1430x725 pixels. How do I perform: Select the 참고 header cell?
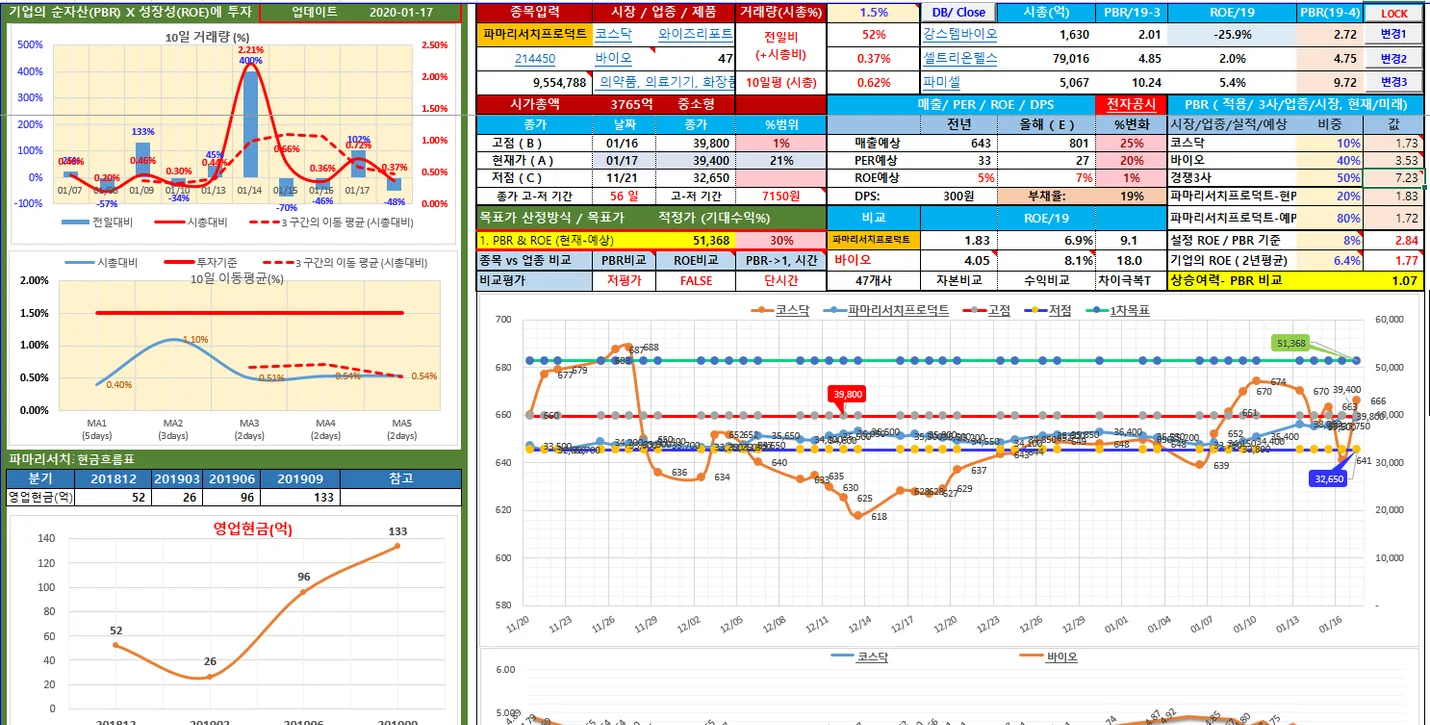click(x=401, y=479)
